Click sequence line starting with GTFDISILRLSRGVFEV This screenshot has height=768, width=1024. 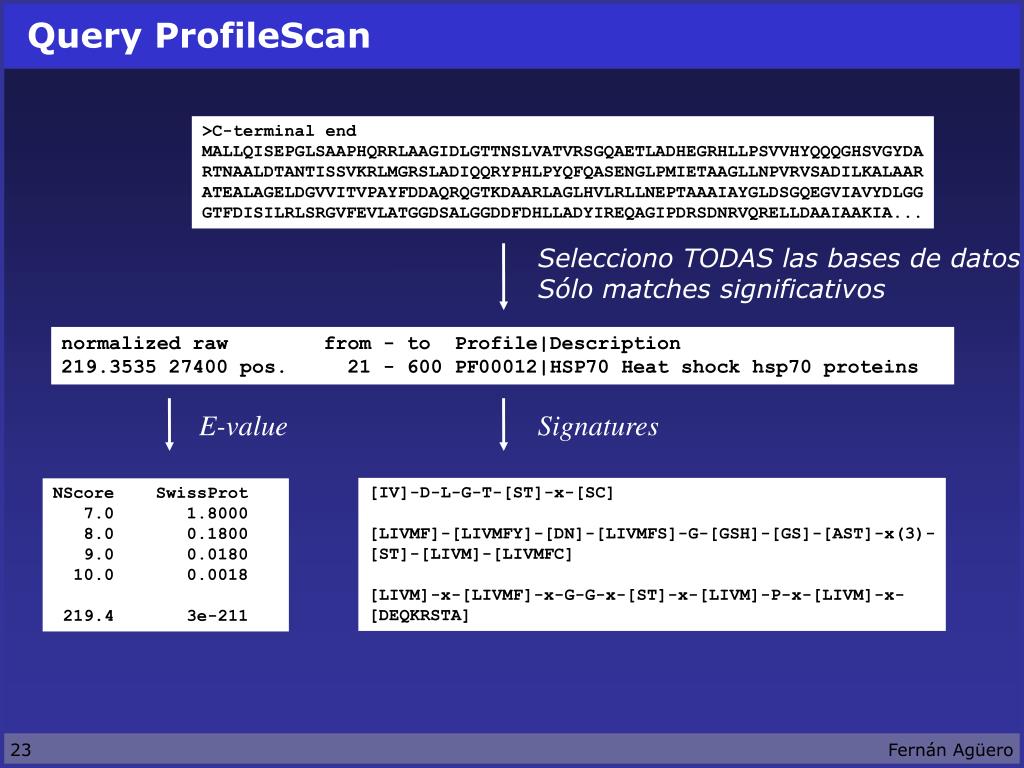click(x=562, y=213)
